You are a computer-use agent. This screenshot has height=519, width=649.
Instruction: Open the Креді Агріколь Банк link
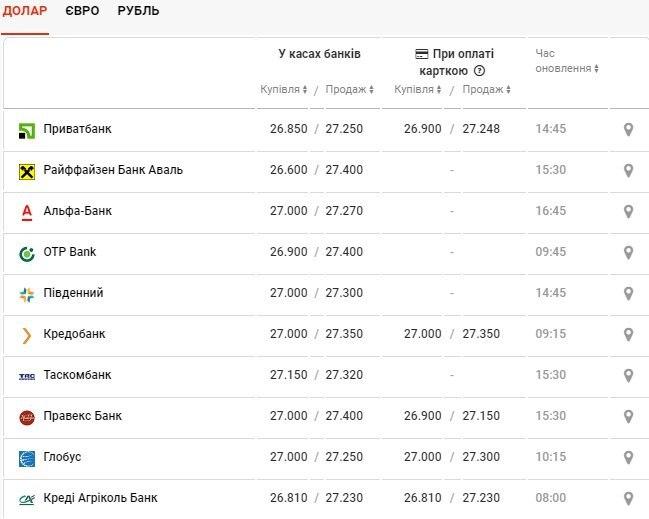(x=100, y=498)
